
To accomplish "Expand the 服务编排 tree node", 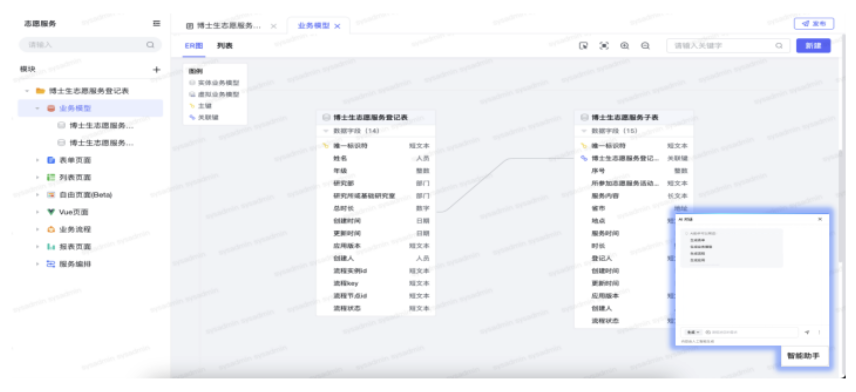I will [x=38, y=264].
